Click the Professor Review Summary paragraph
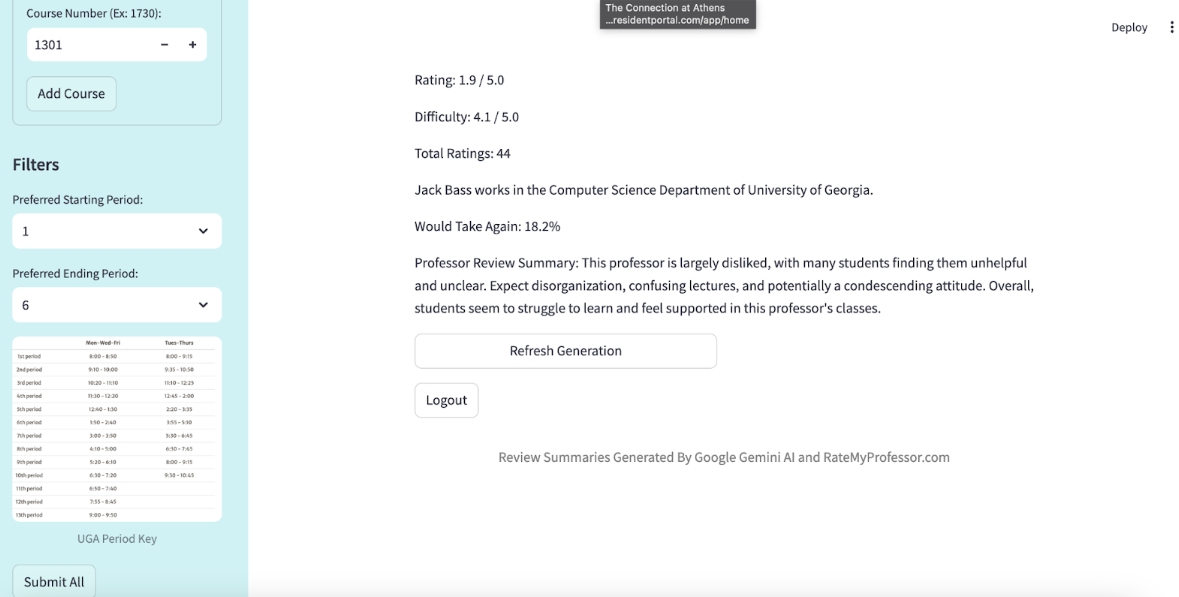 click(724, 286)
